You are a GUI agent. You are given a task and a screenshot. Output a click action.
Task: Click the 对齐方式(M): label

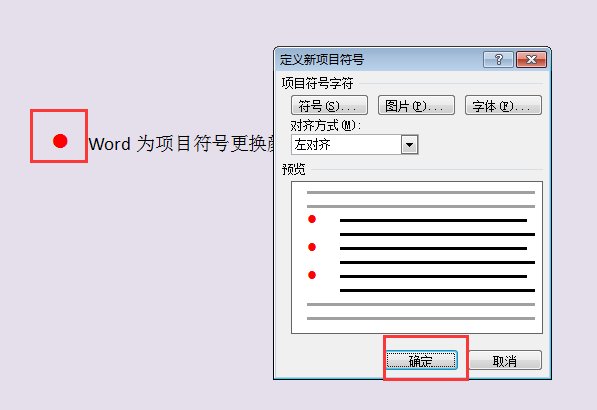(325, 125)
